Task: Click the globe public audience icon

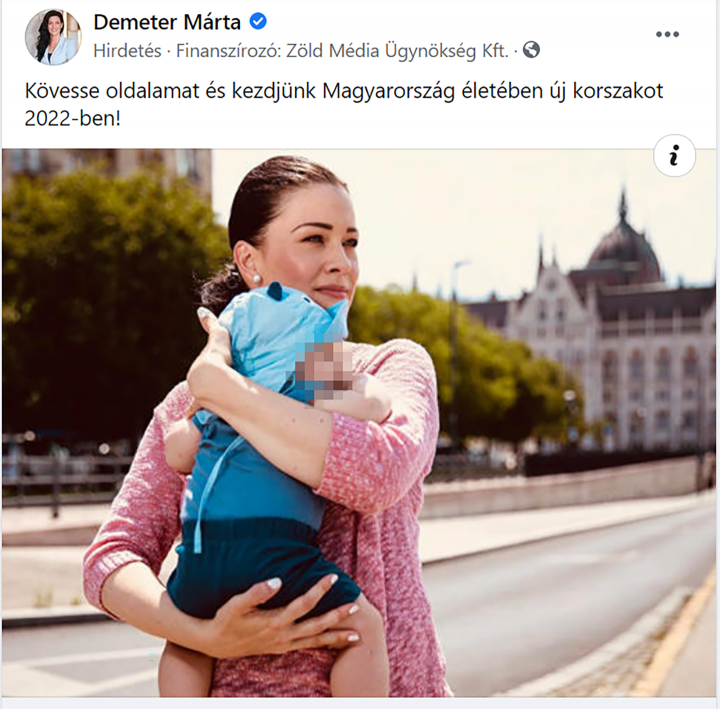Action: tap(531, 50)
